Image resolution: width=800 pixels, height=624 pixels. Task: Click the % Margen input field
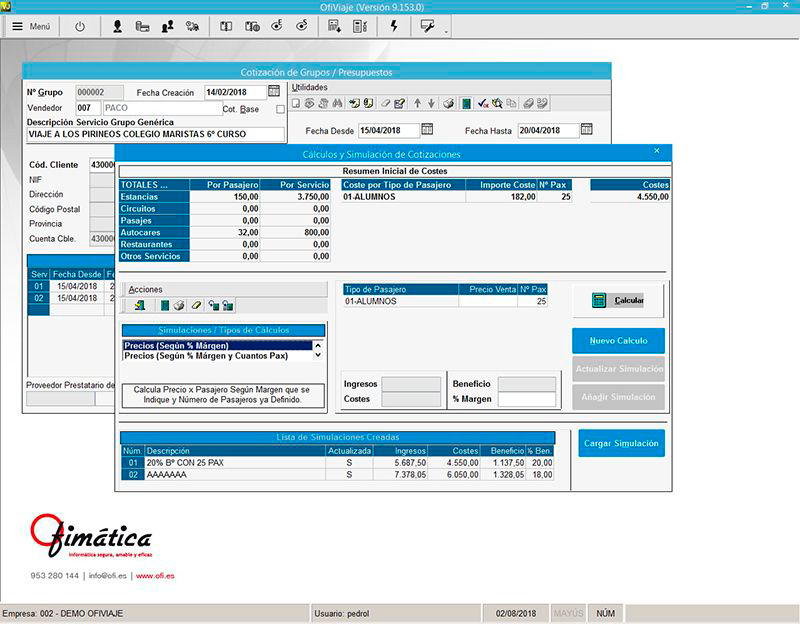pos(526,400)
